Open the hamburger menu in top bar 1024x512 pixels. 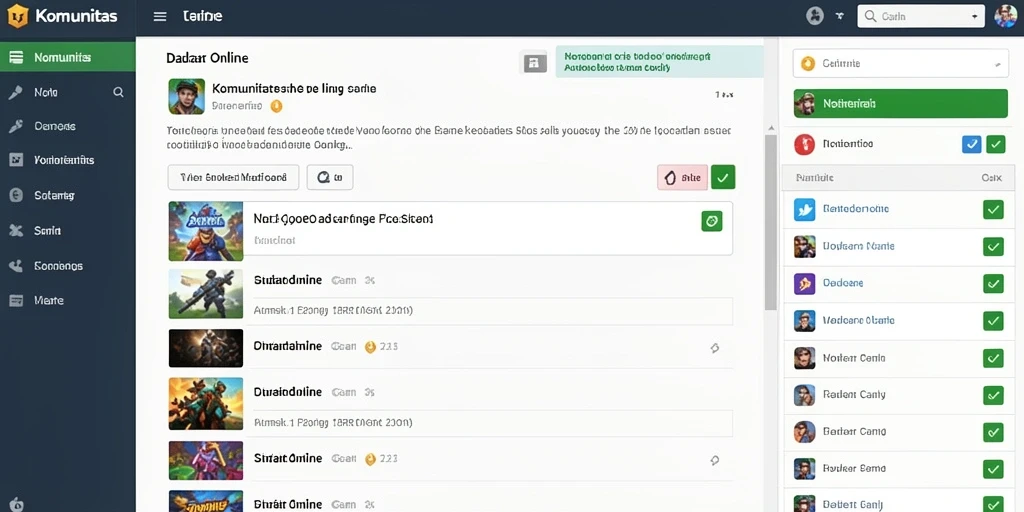(x=160, y=16)
